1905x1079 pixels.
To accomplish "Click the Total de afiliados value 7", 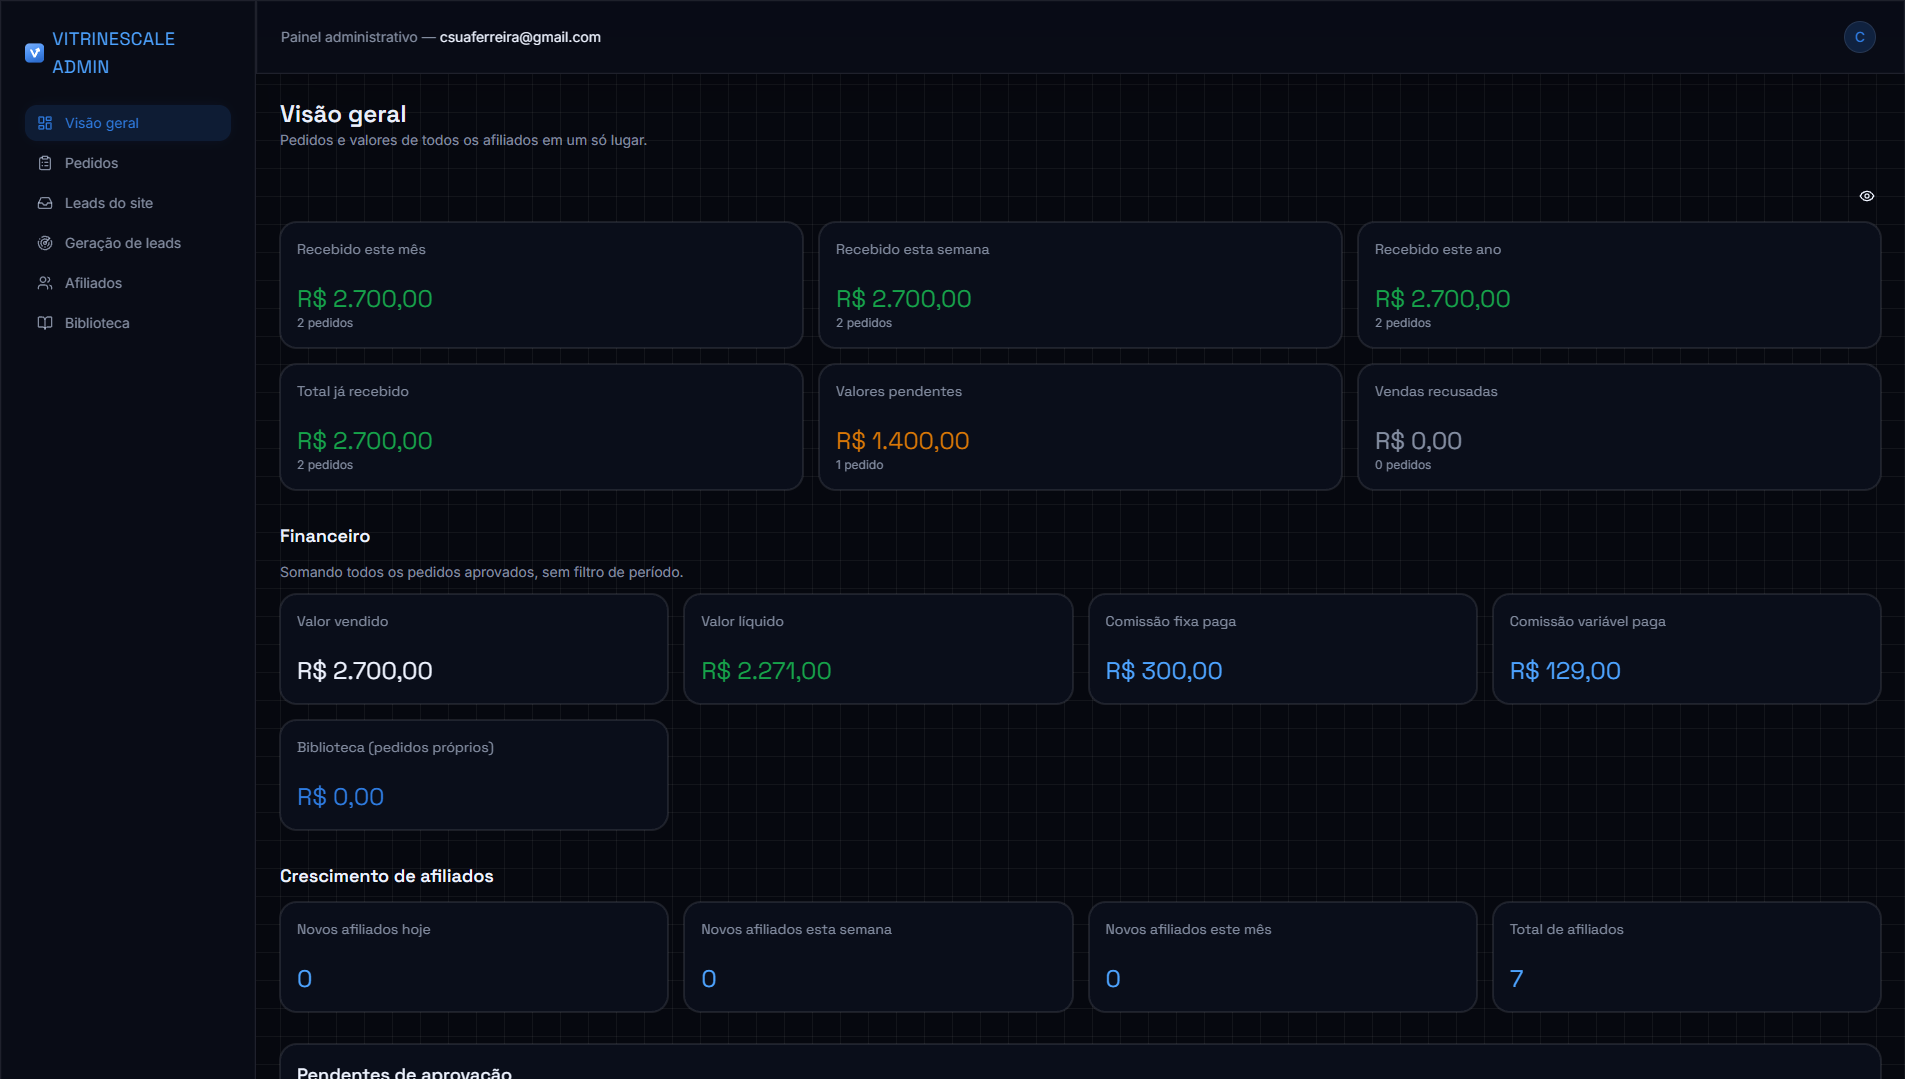I will tap(1516, 979).
